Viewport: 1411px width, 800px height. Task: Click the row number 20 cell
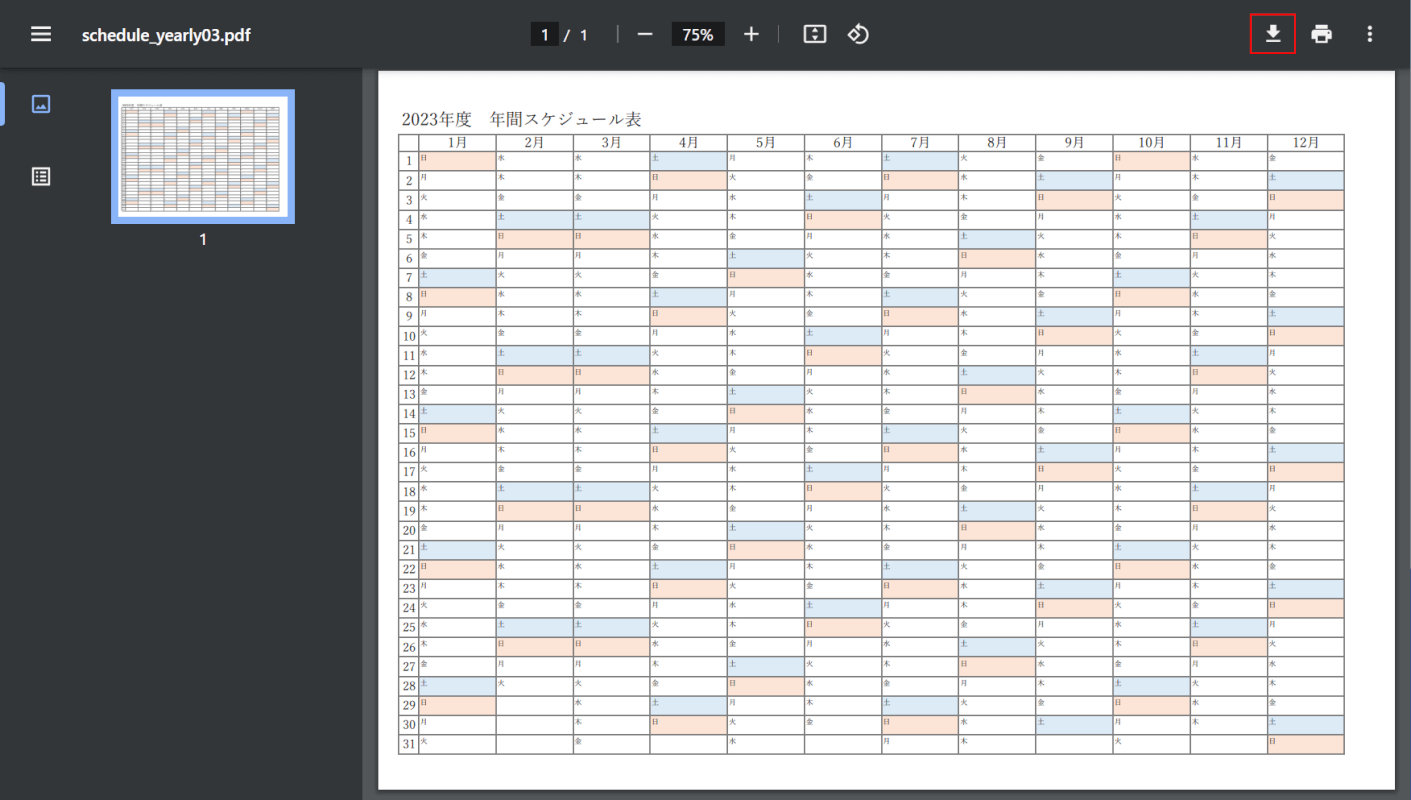[x=408, y=530]
